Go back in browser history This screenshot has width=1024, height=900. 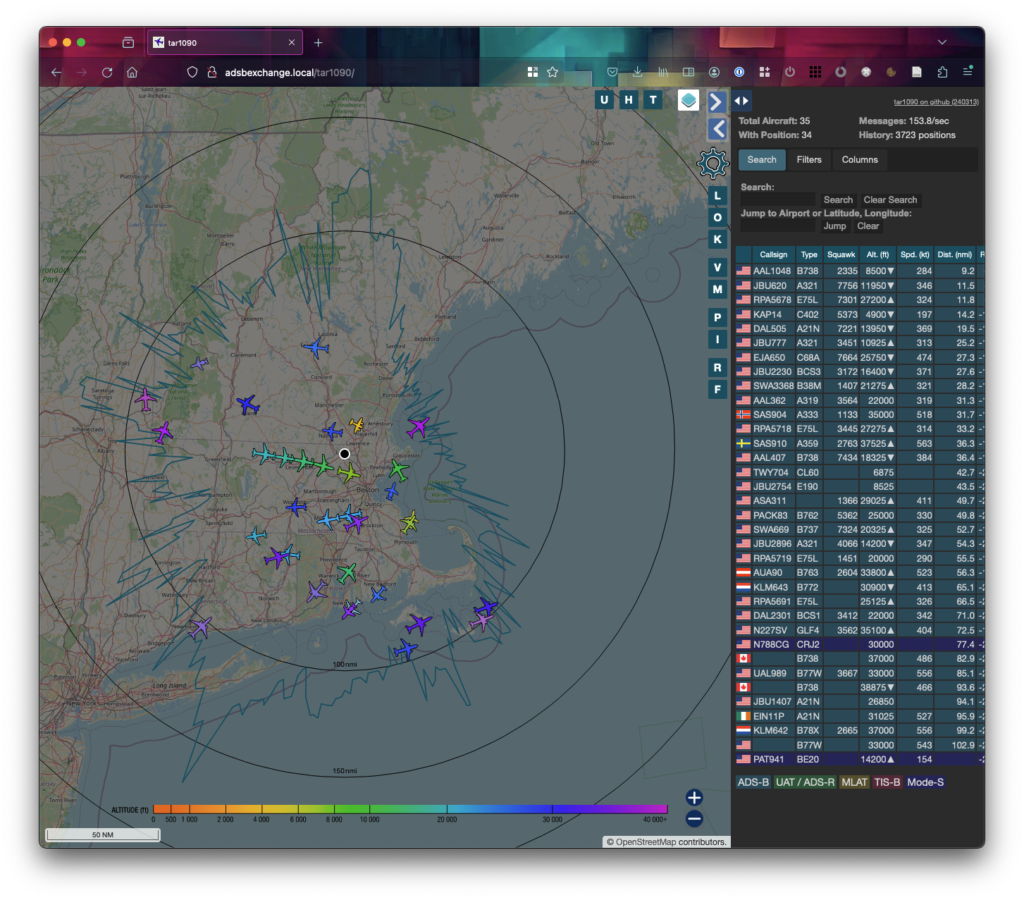click(56, 72)
